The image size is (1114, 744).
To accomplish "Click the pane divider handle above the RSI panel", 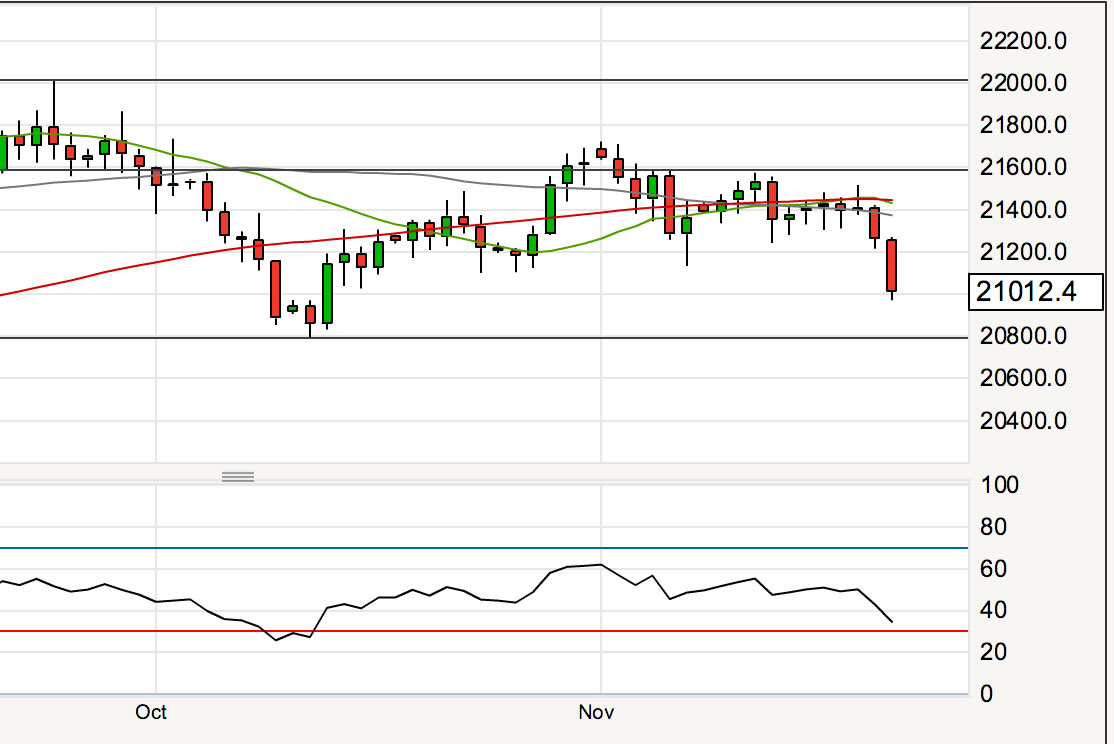I will 238,476.
